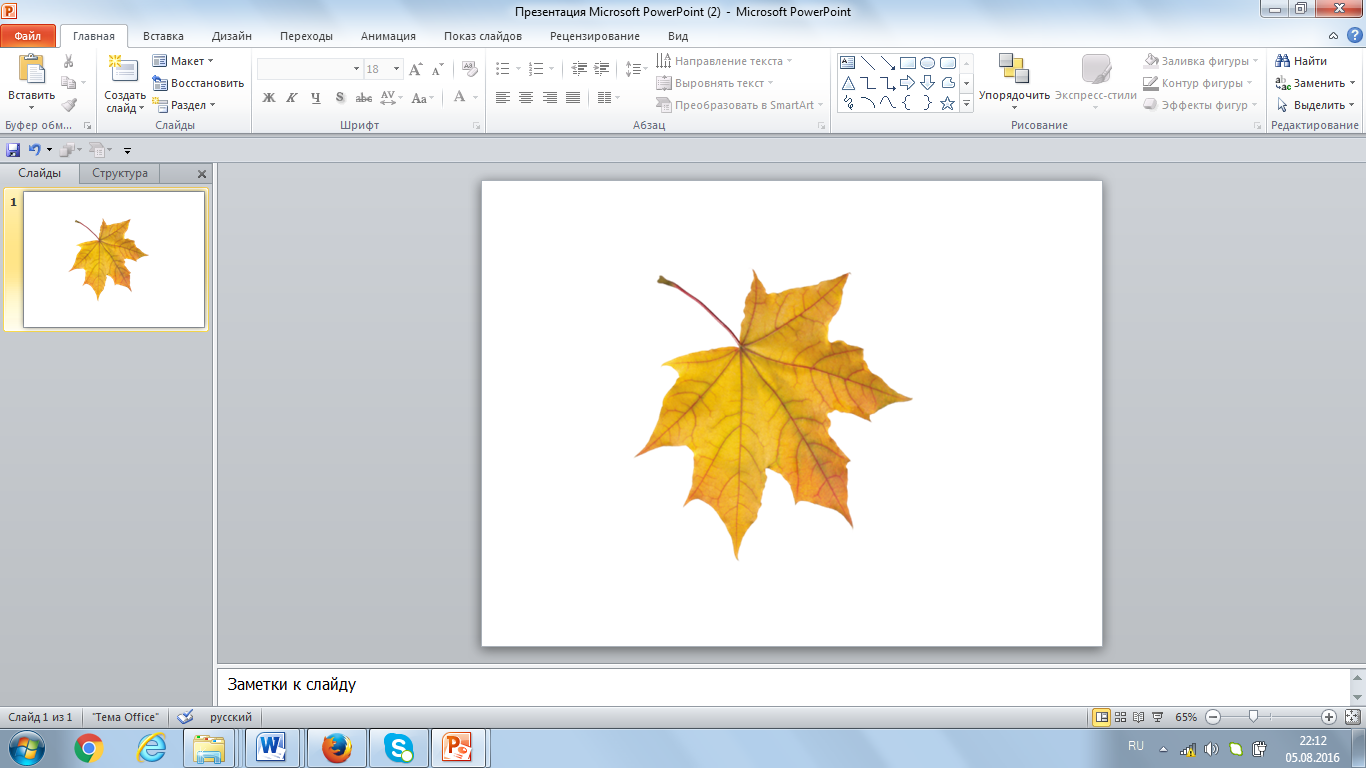Click the Вставить paste button
This screenshot has width=1366, height=768.
(x=32, y=82)
